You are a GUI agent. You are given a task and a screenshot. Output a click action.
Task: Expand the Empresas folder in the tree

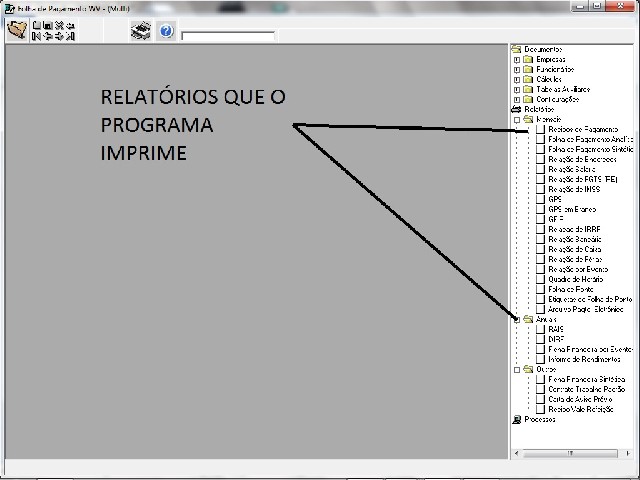point(517,60)
